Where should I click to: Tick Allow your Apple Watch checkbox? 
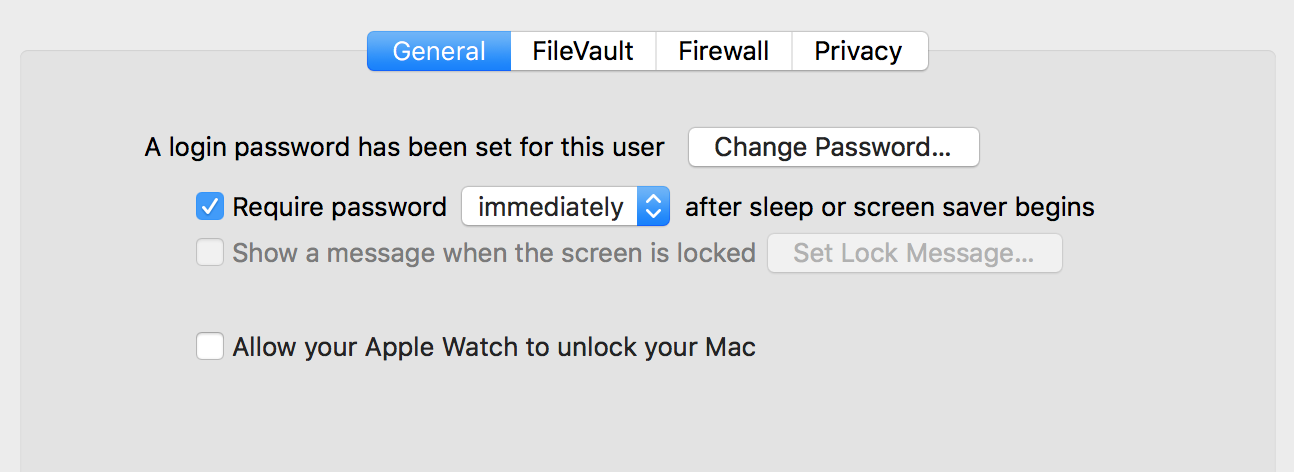coord(210,347)
